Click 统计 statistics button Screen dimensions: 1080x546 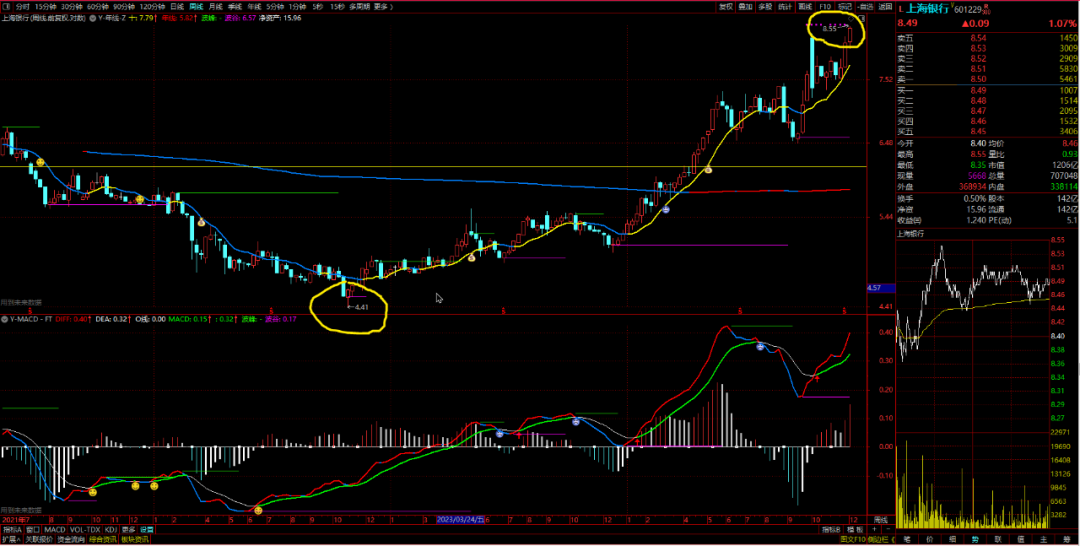(785, 6)
